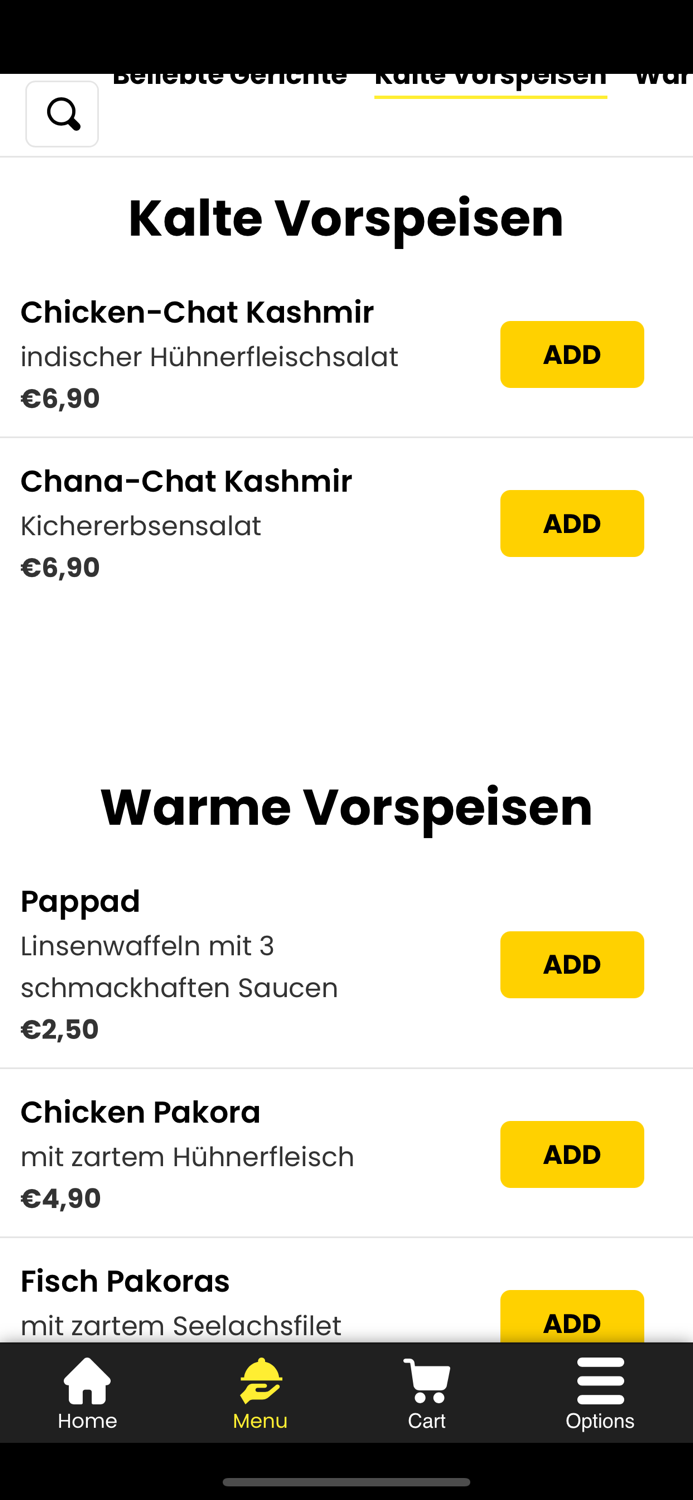Add Chana-Chat Kashmir to the cart
693x1500 pixels.
(x=572, y=523)
